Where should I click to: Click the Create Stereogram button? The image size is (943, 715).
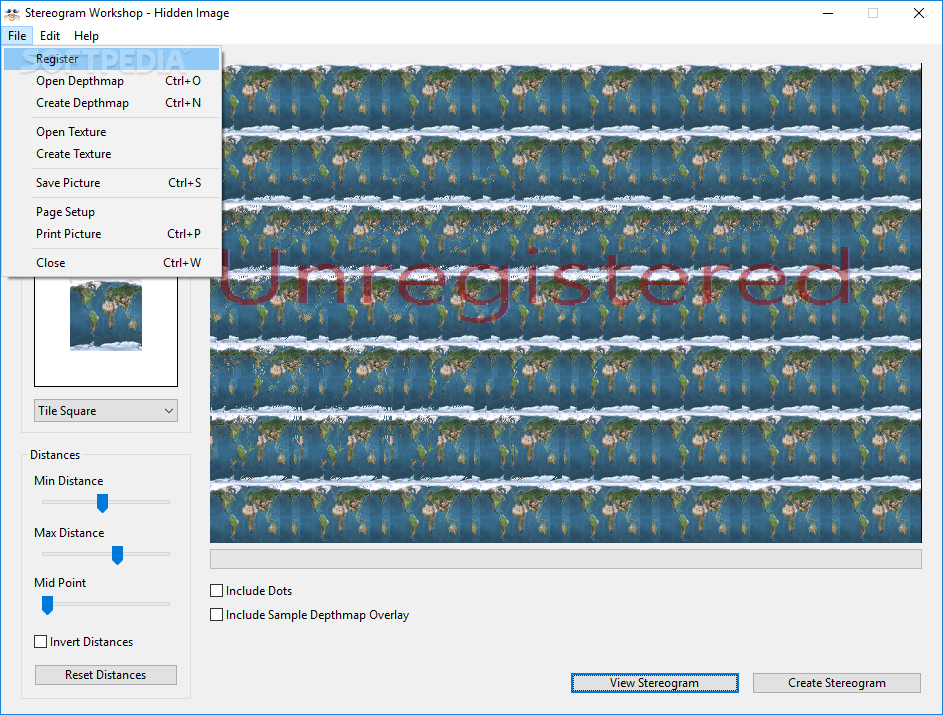click(x=837, y=683)
